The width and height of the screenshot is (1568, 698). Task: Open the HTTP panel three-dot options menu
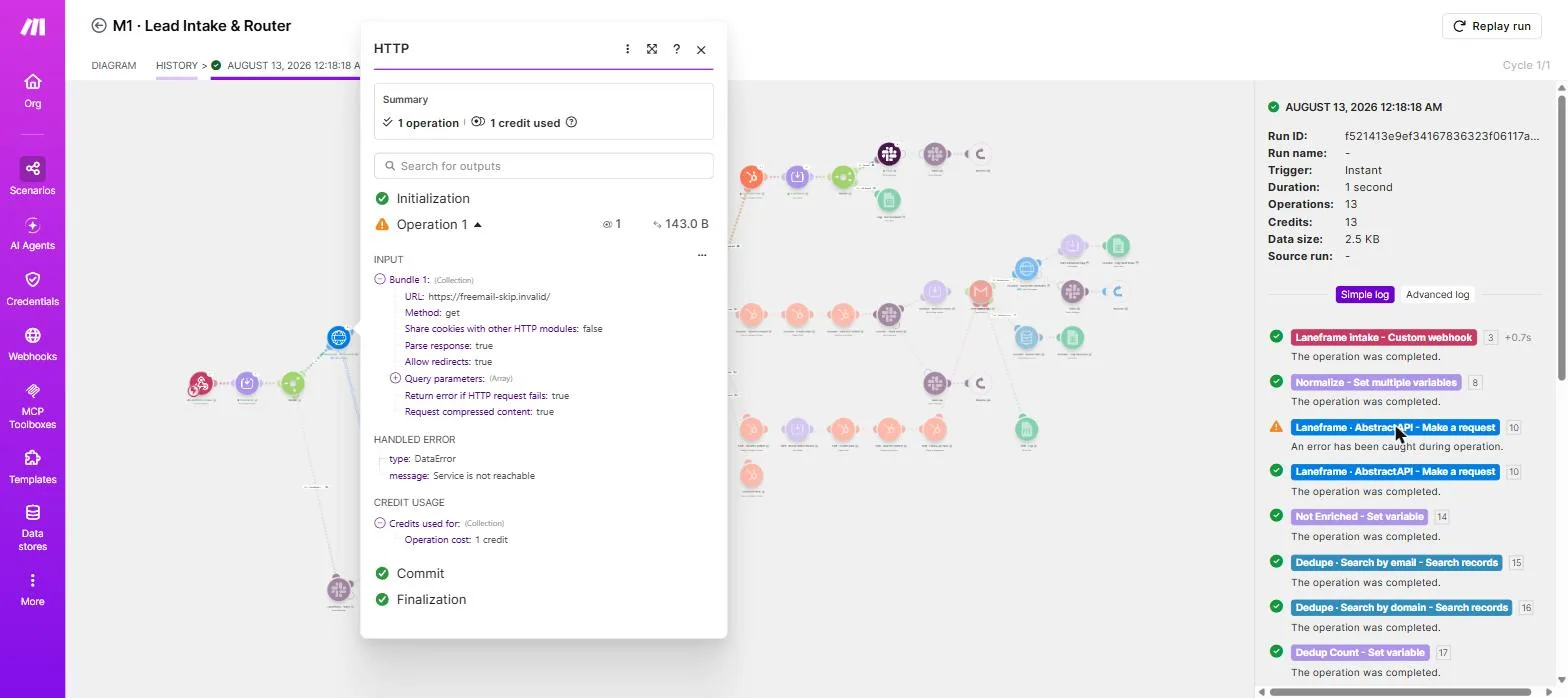[627, 49]
